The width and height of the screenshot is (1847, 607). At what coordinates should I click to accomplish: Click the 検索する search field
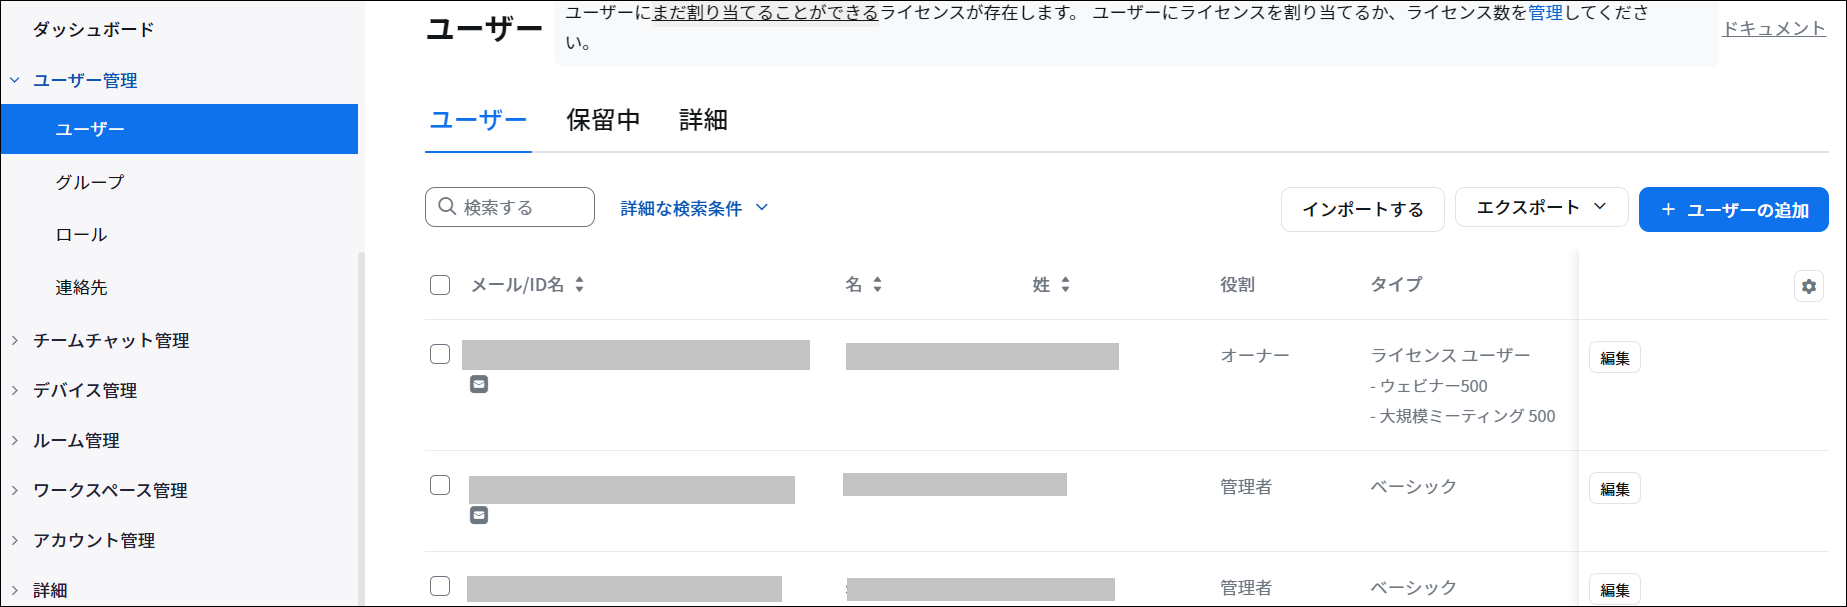click(x=510, y=207)
